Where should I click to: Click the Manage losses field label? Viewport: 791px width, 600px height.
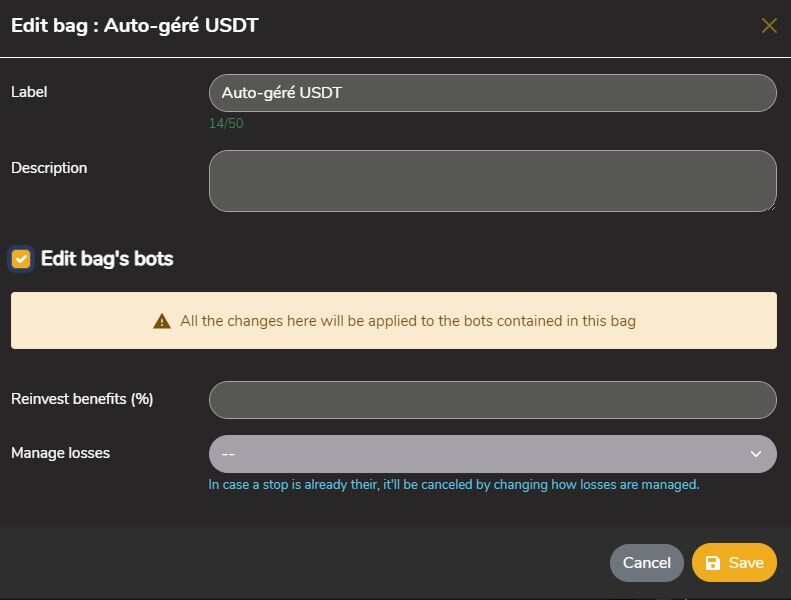tap(61, 453)
